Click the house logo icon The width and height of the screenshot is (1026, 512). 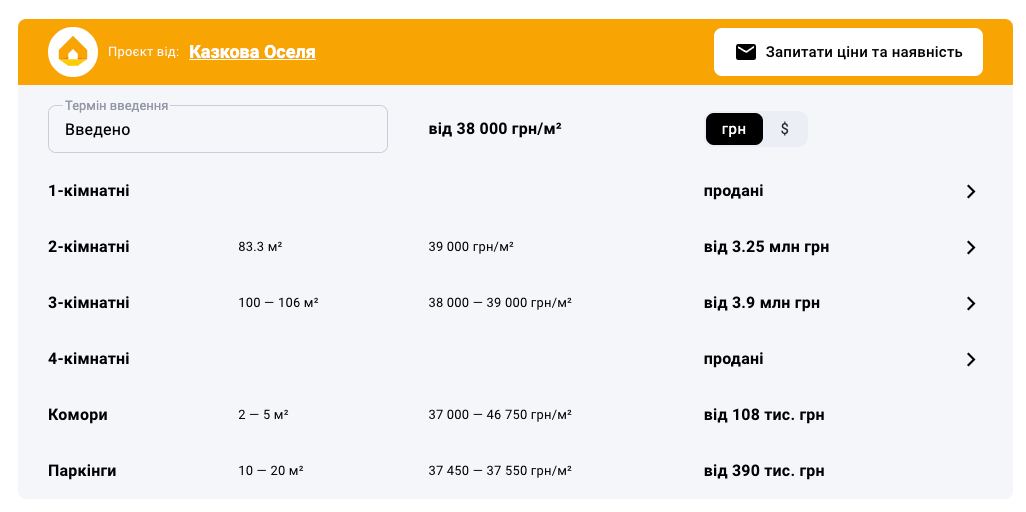(x=73, y=52)
